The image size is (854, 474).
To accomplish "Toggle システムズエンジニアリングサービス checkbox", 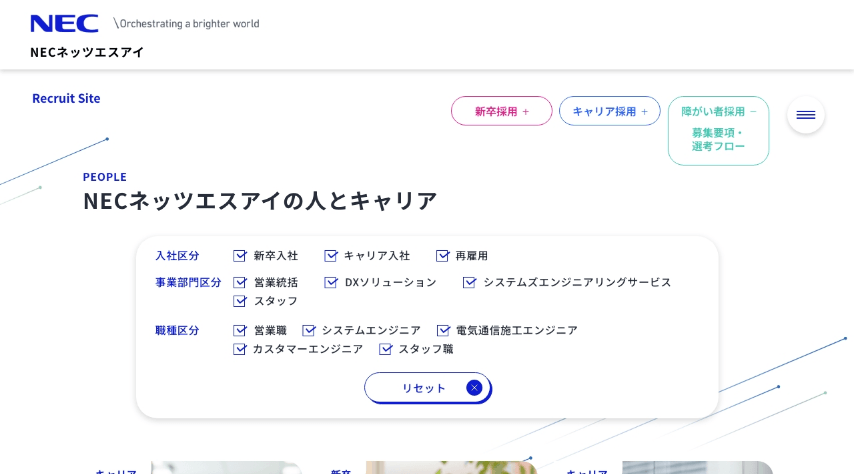I will pos(469,282).
